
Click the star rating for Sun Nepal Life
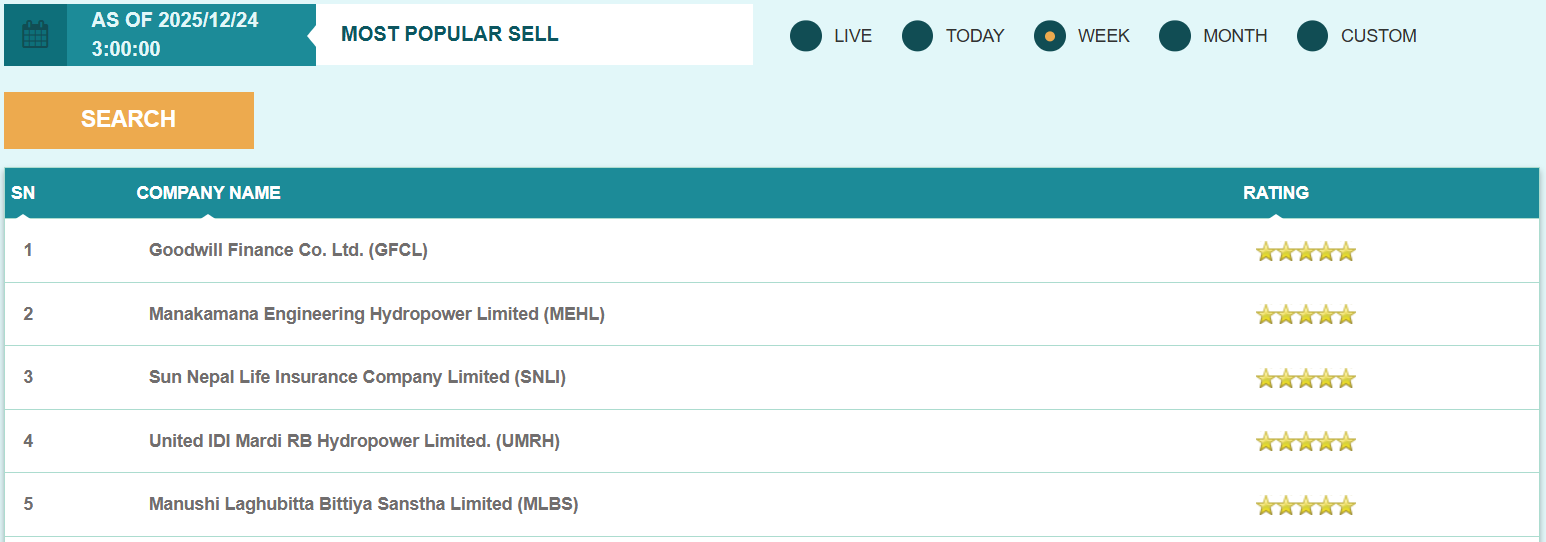coord(1305,378)
